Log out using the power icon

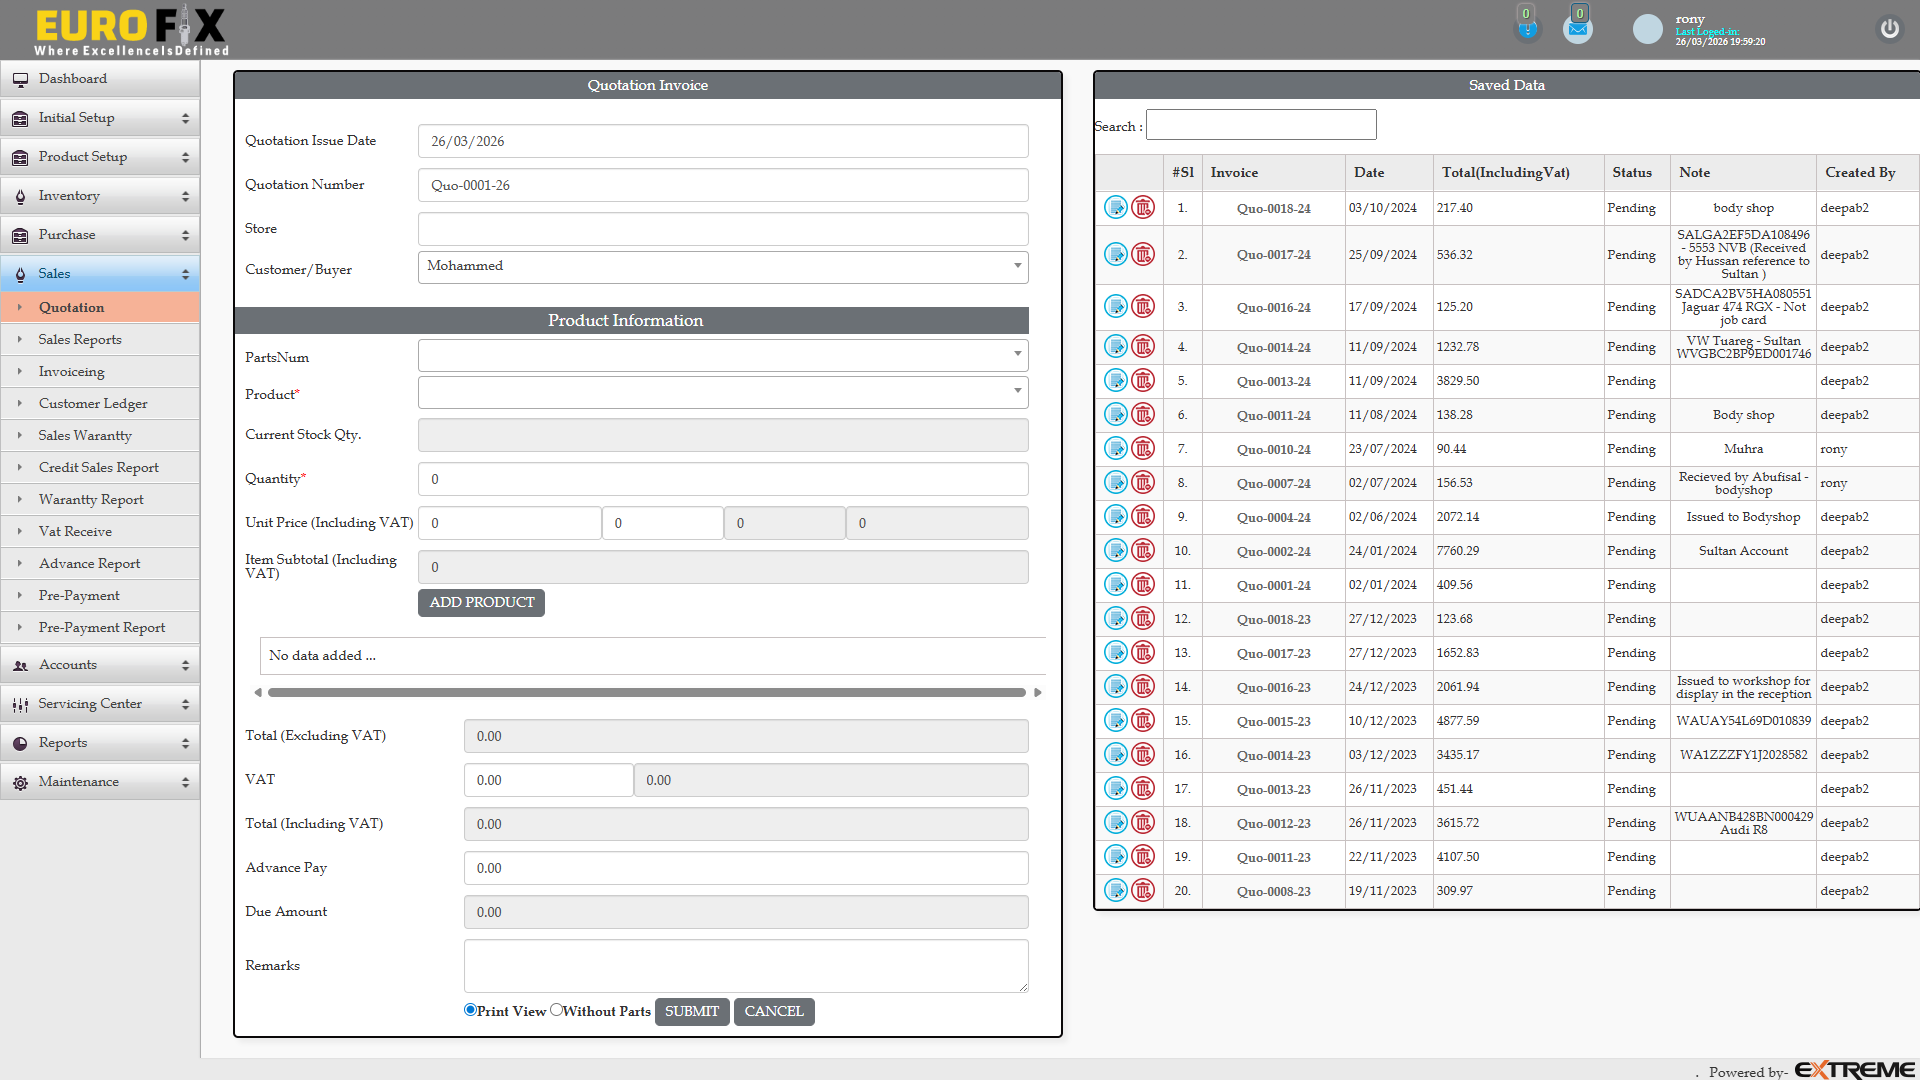point(1890,29)
